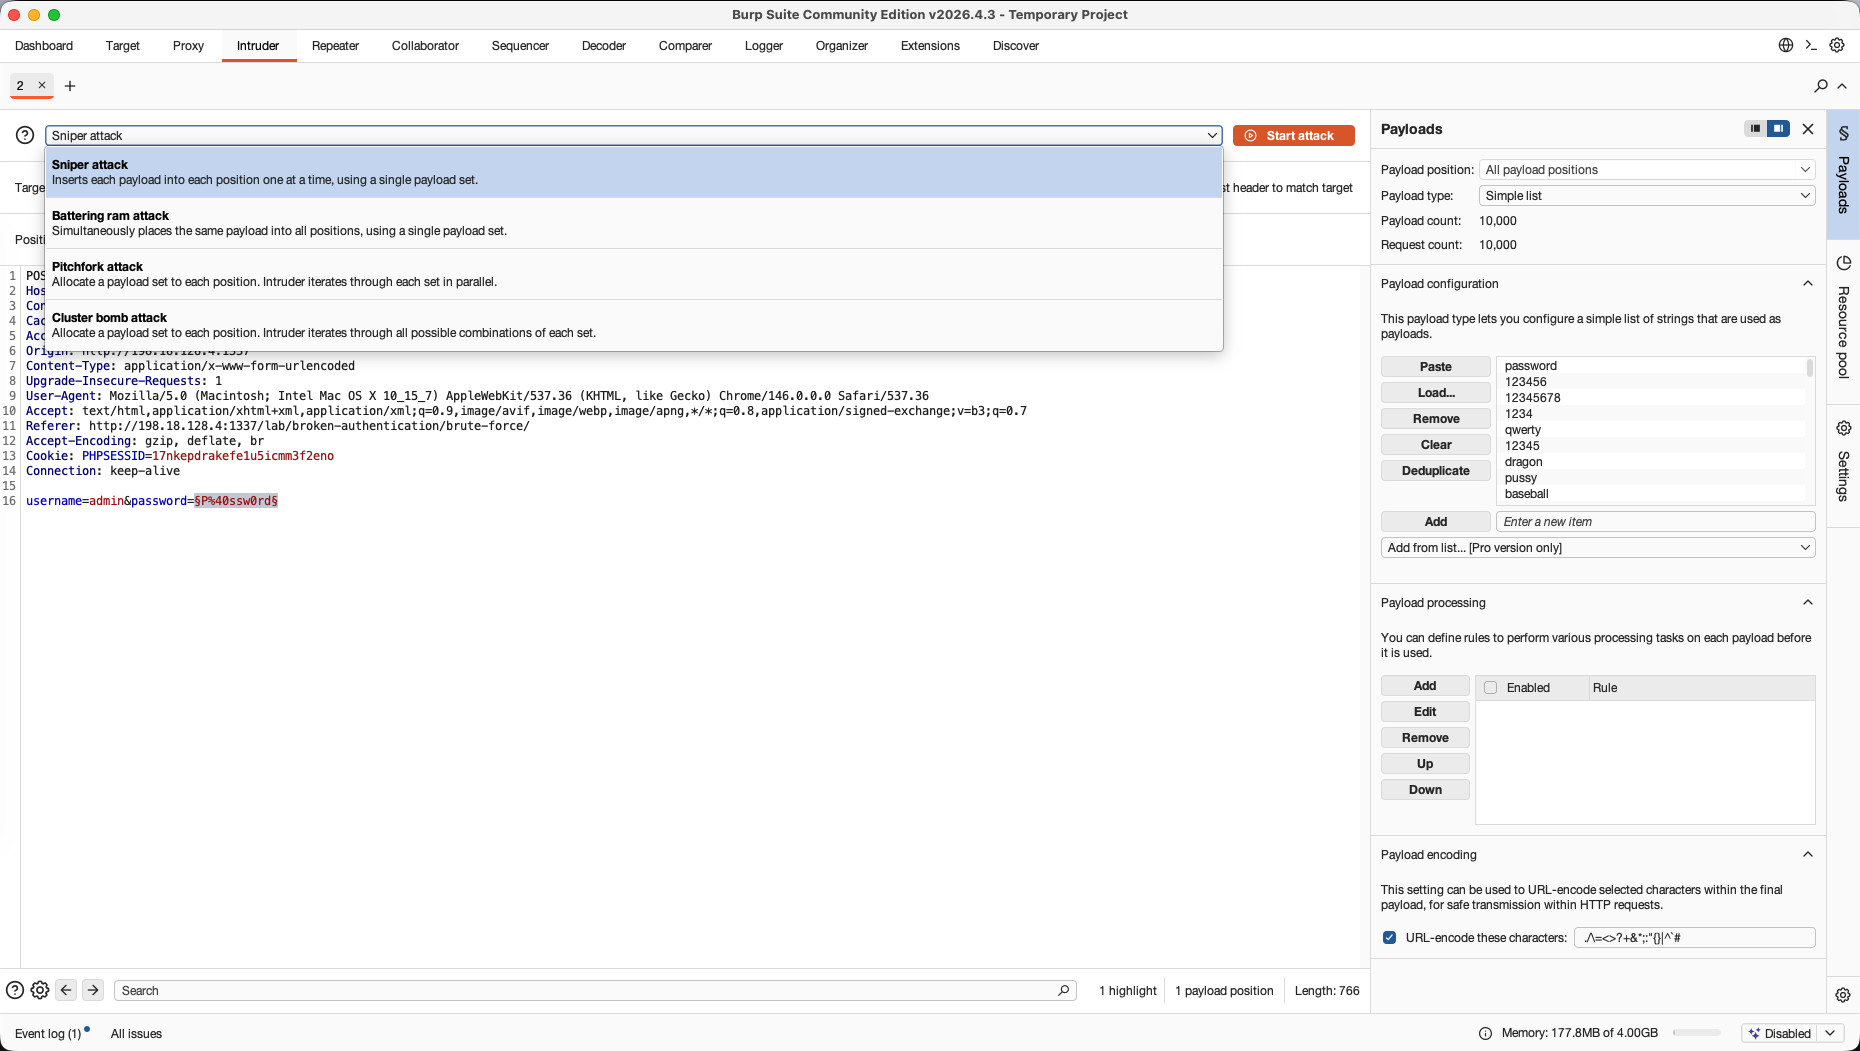The image size is (1860, 1051).
Task: Click the Burp AI sparkle Disabled button
Action: click(x=1780, y=1033)
